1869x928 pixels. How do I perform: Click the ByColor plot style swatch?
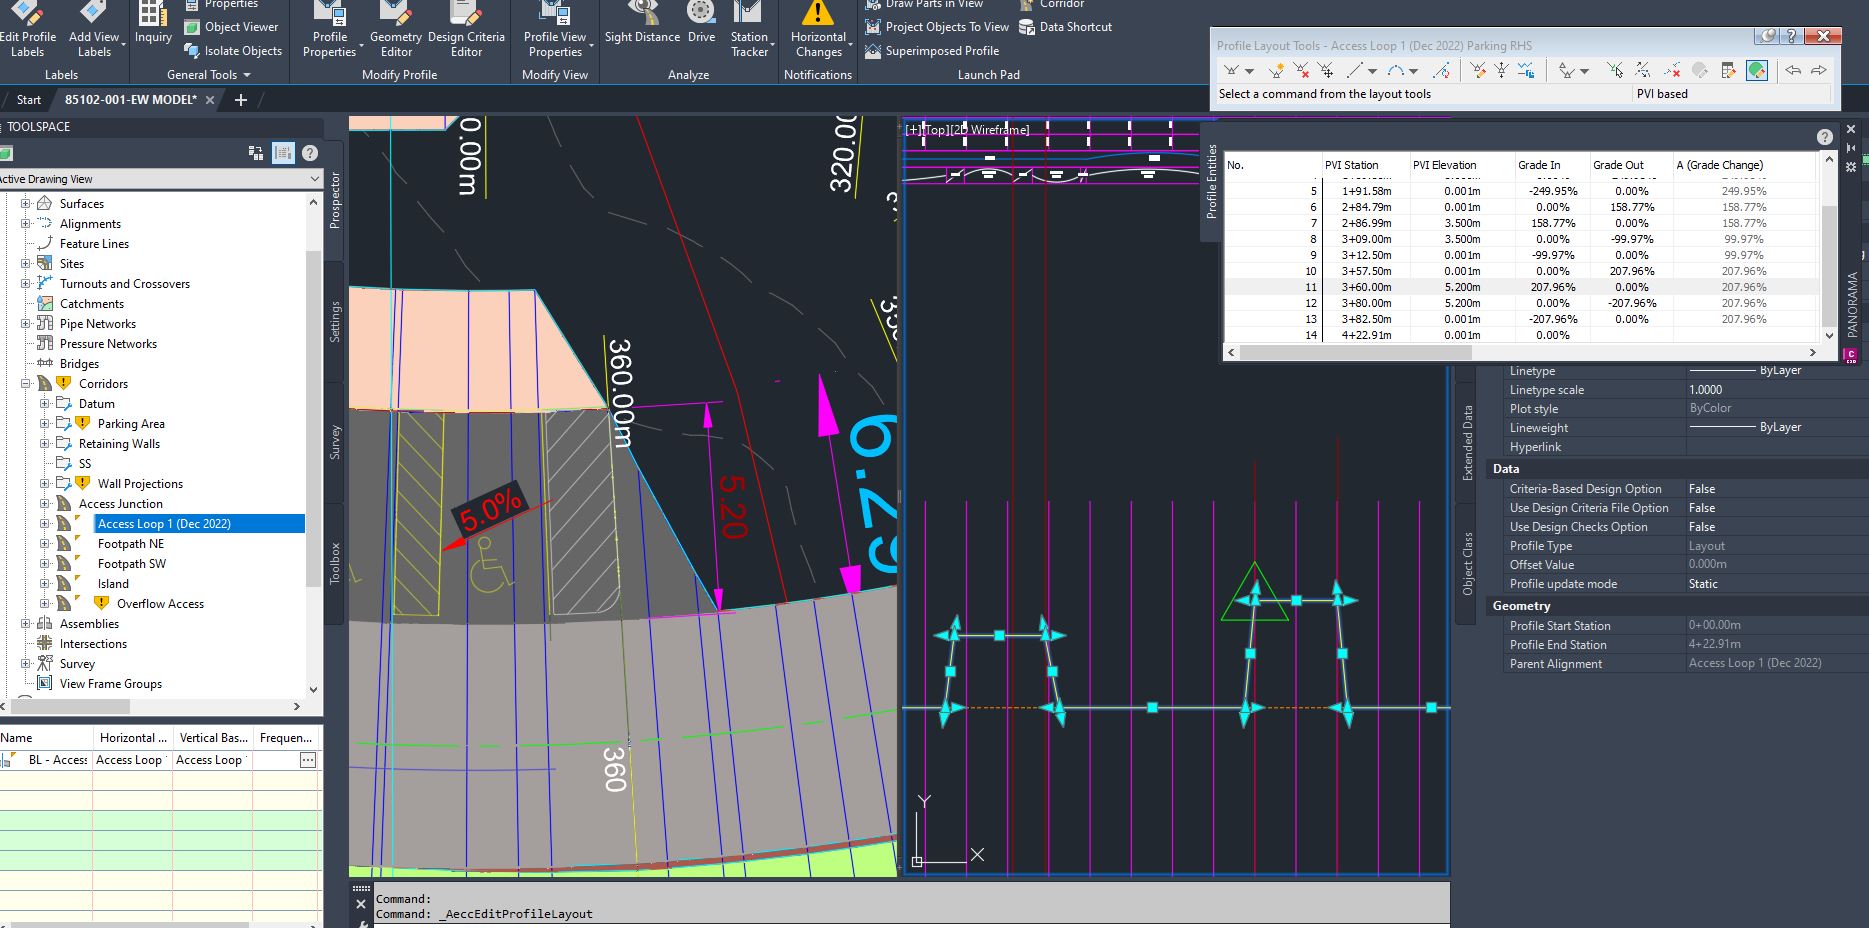click(x=1711, y=408)
